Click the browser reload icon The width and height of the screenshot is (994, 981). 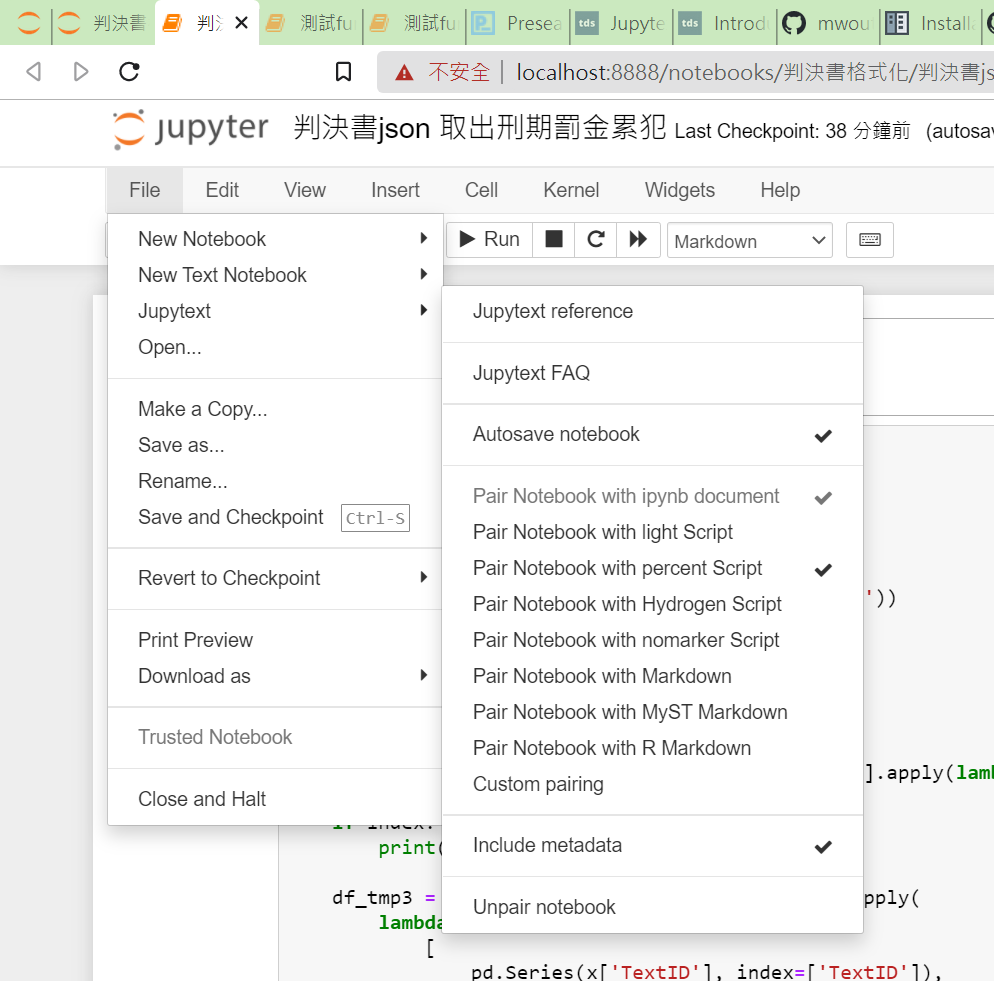(x=129, y=71)
